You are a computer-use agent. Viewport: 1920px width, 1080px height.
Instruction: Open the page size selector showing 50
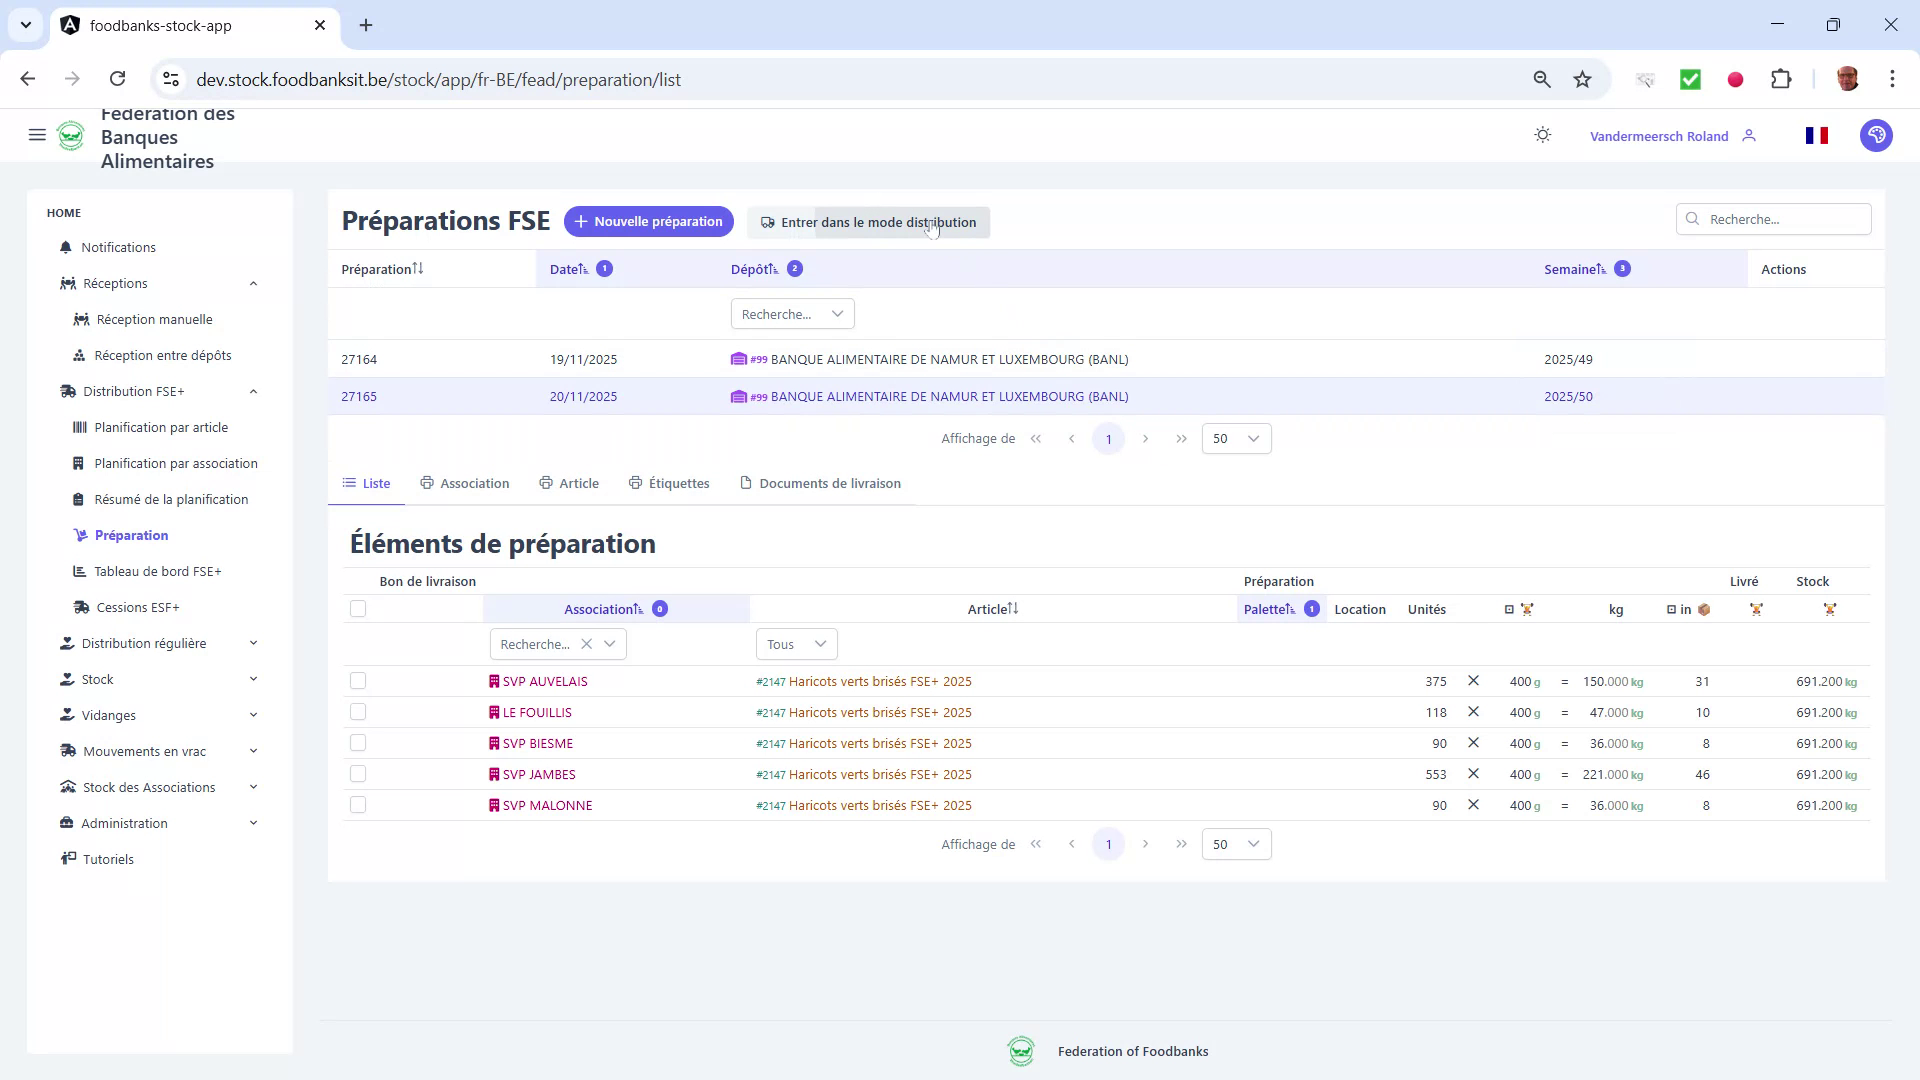[x=1235, y=438]
